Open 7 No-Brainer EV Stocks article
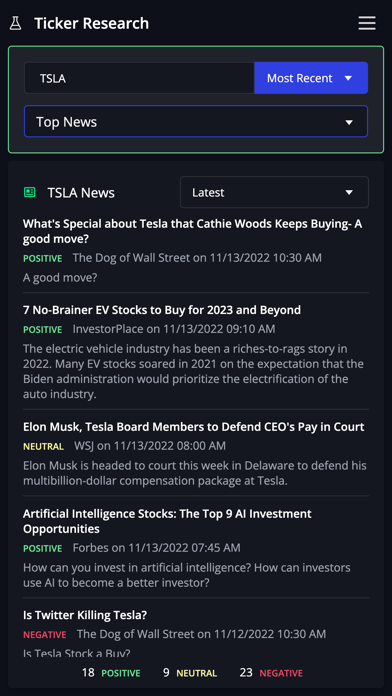This screenshot has height=696, width=392. pyautogui.click(x=162, y=310)
